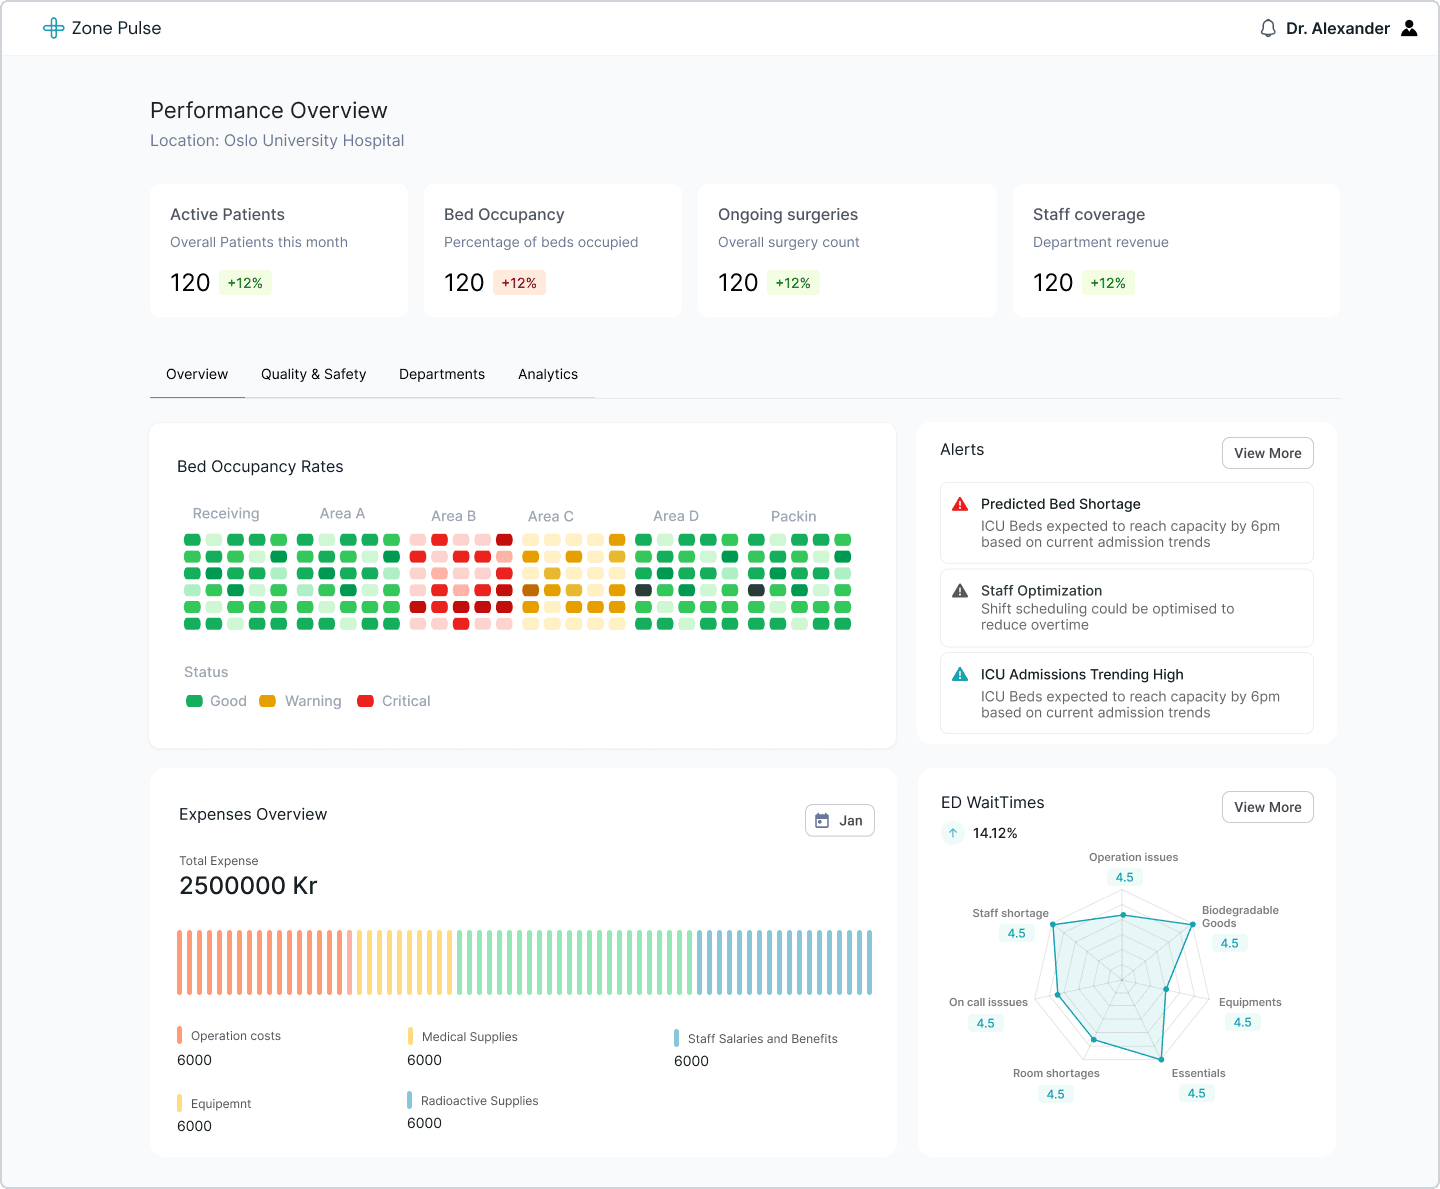The width and height of the screenshot is (1440, 1189).
Task: Open the user profile icon
Action: (1409, 28)
